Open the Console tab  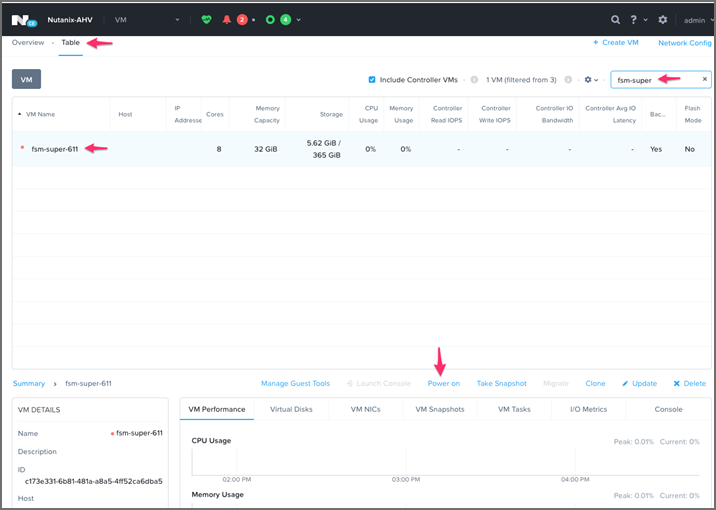(669, 409)
